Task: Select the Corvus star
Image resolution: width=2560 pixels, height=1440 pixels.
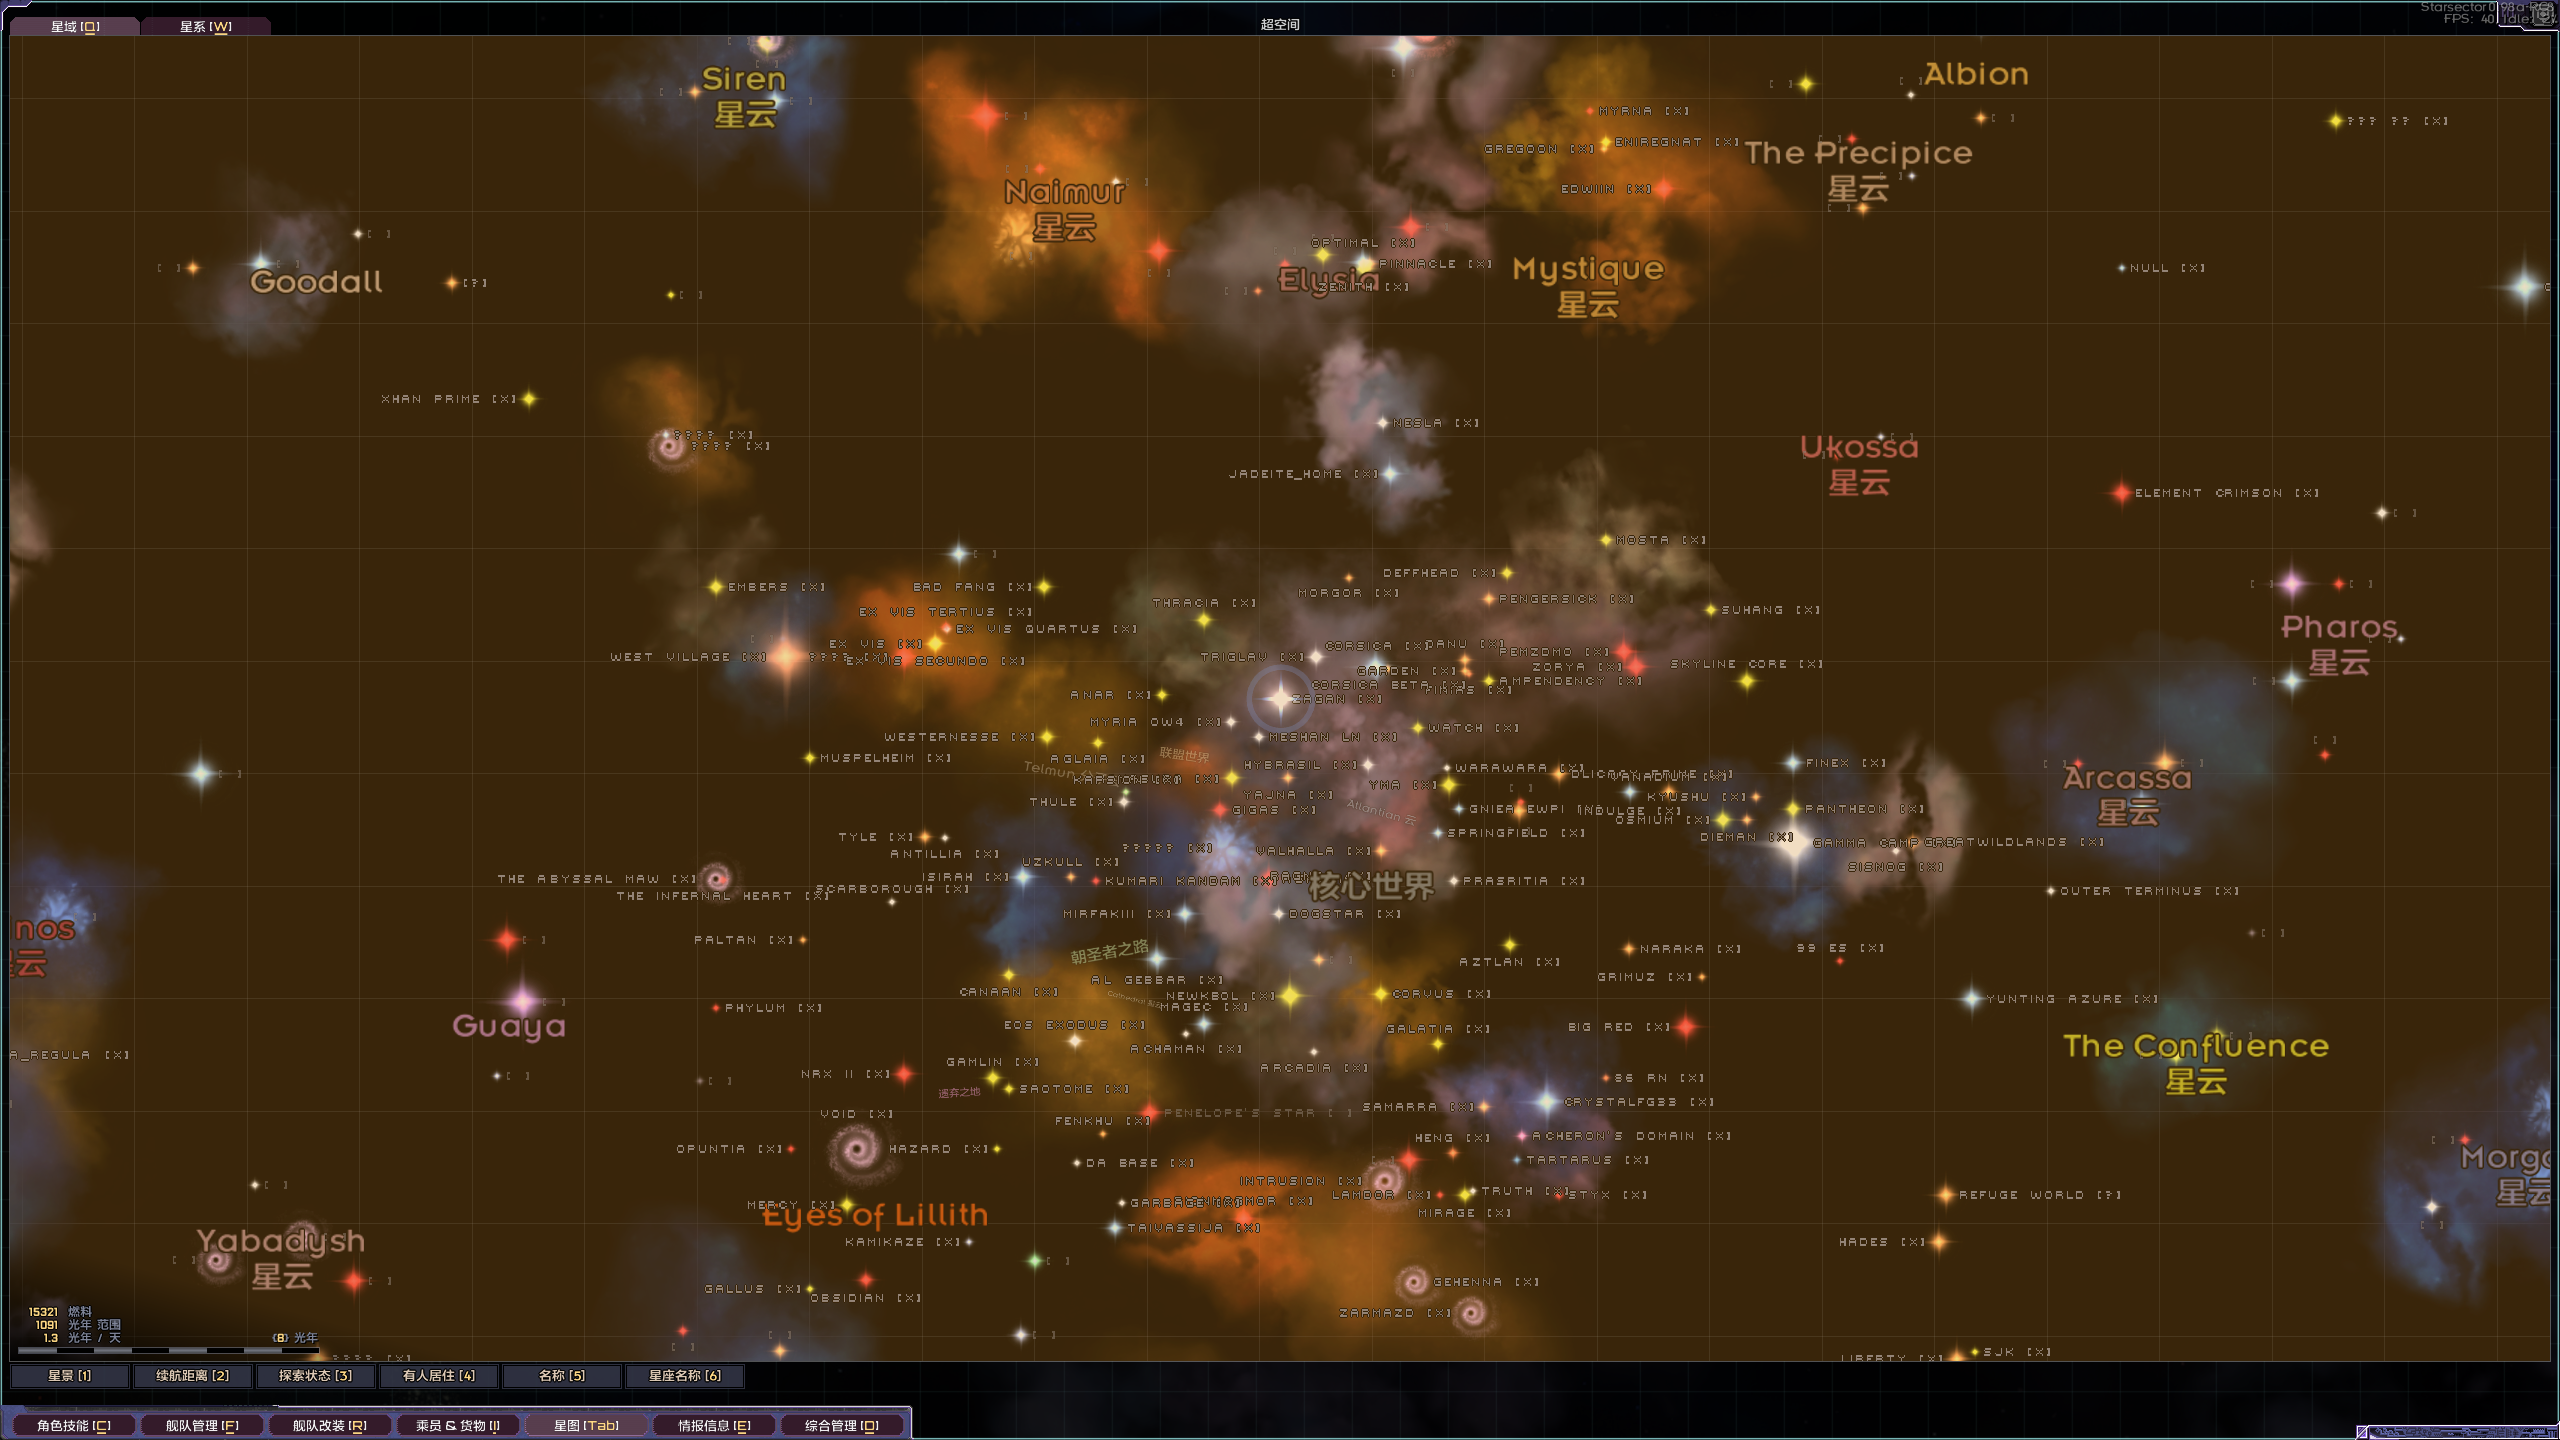Action: click(x=1381, y=994)
